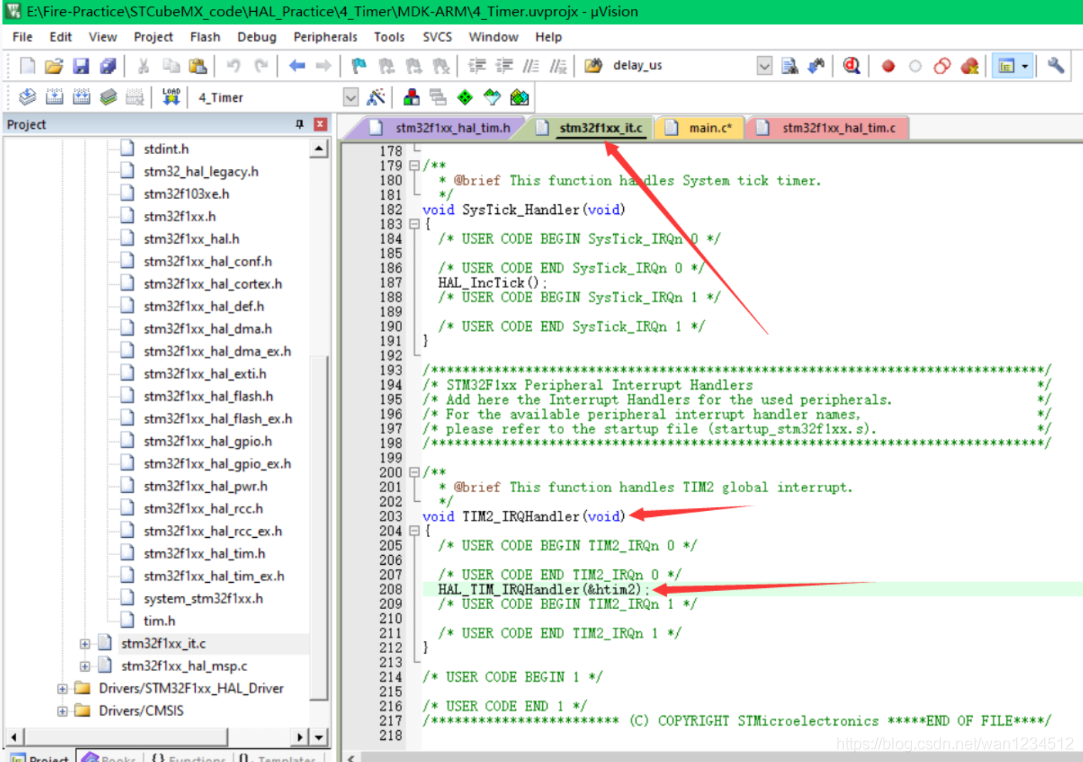Click the Build target toolbar icon

click(x=55, y=97)
